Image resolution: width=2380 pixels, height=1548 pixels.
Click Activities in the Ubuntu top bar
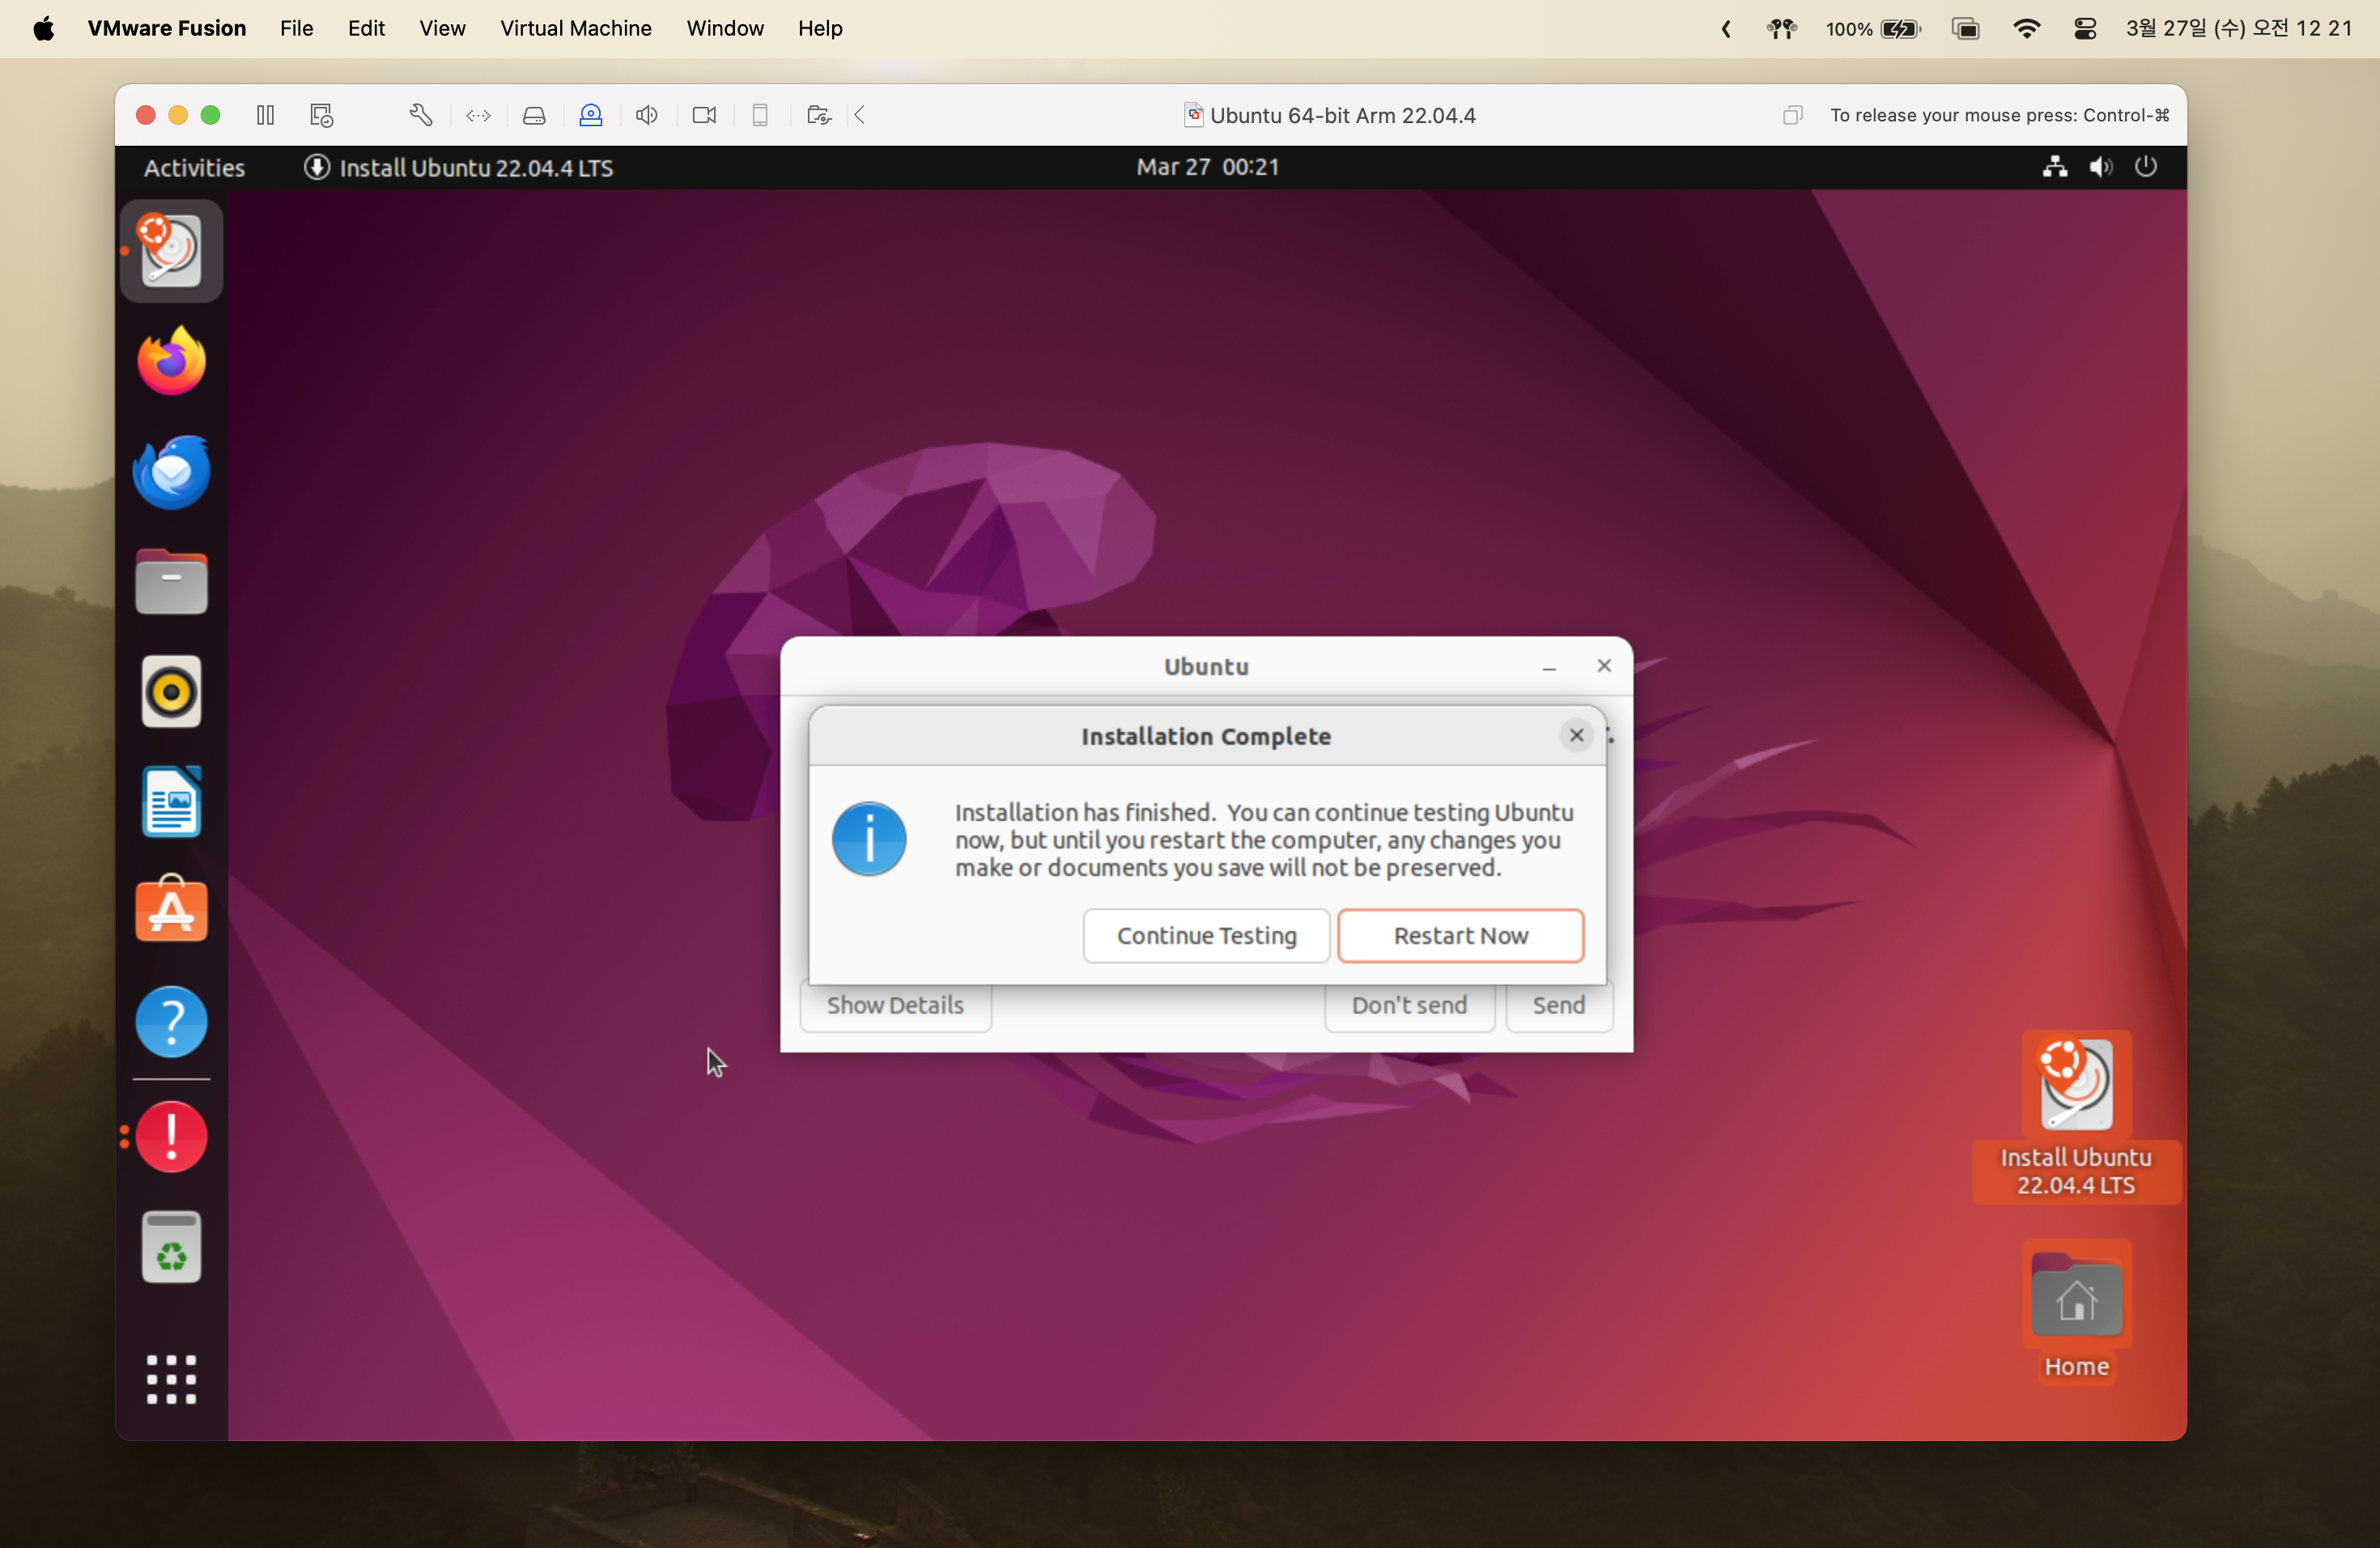pyautogui.click(x=194, y=167)
